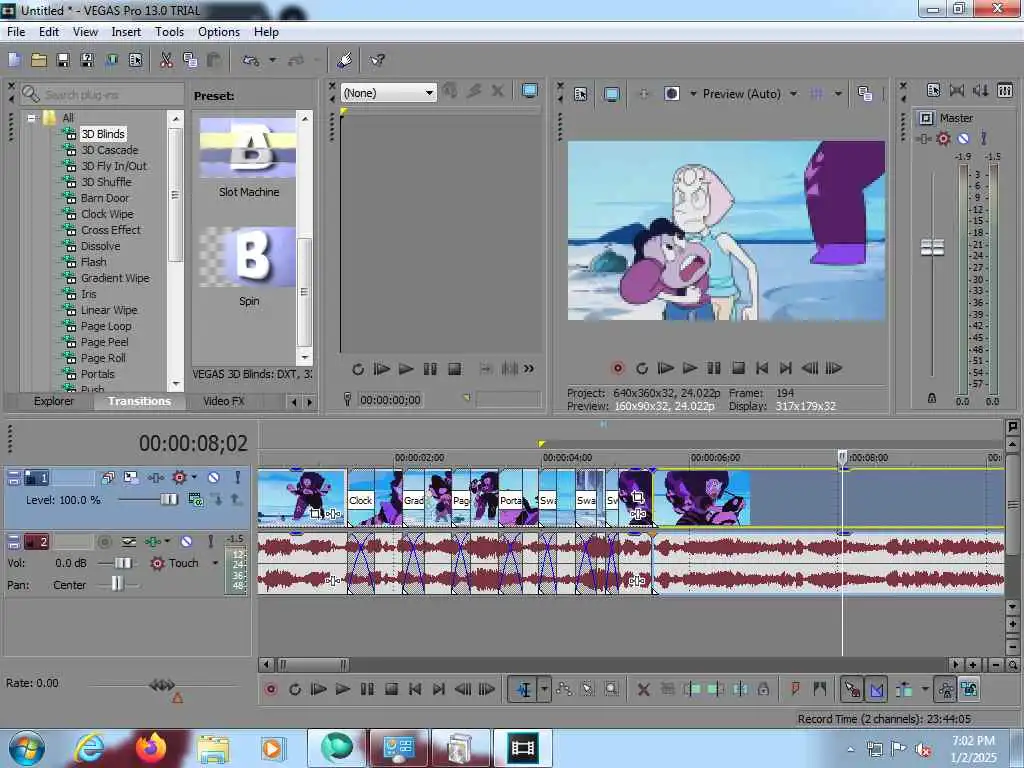Open the Options menu
1024x768 pixels.
click(x=219, y=31)
